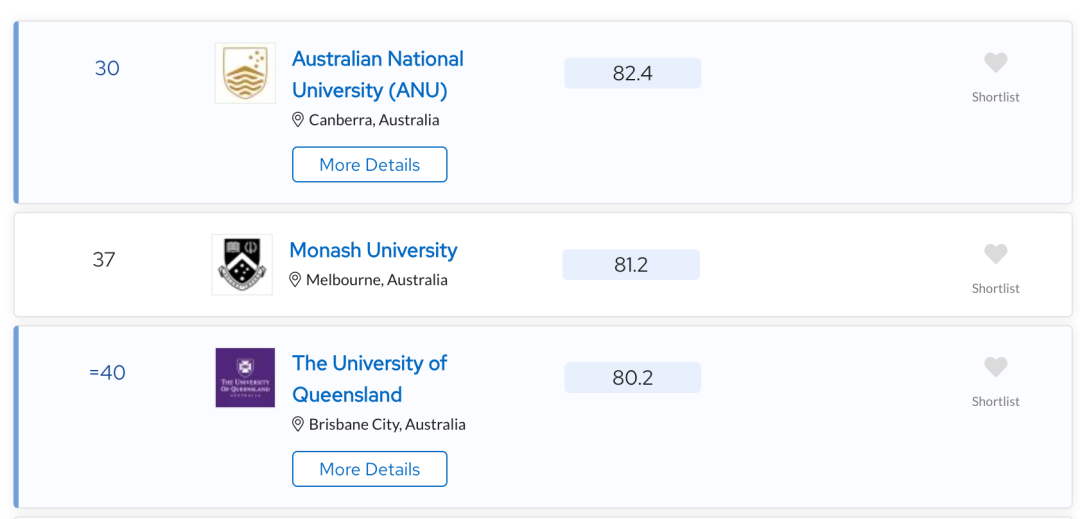Click the 82.4 overall score badge

632,73
